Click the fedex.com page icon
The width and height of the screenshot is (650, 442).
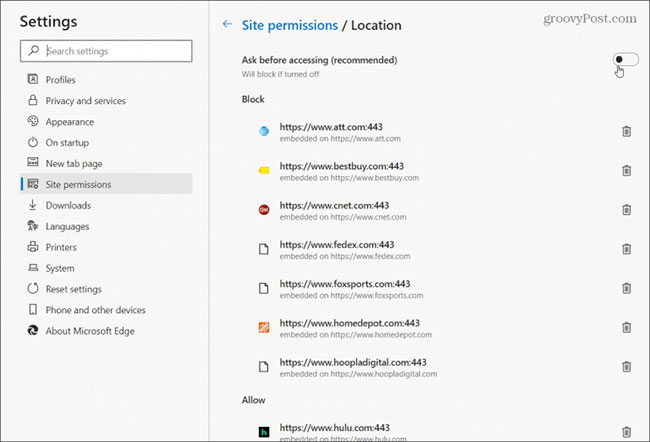(264, 249)
